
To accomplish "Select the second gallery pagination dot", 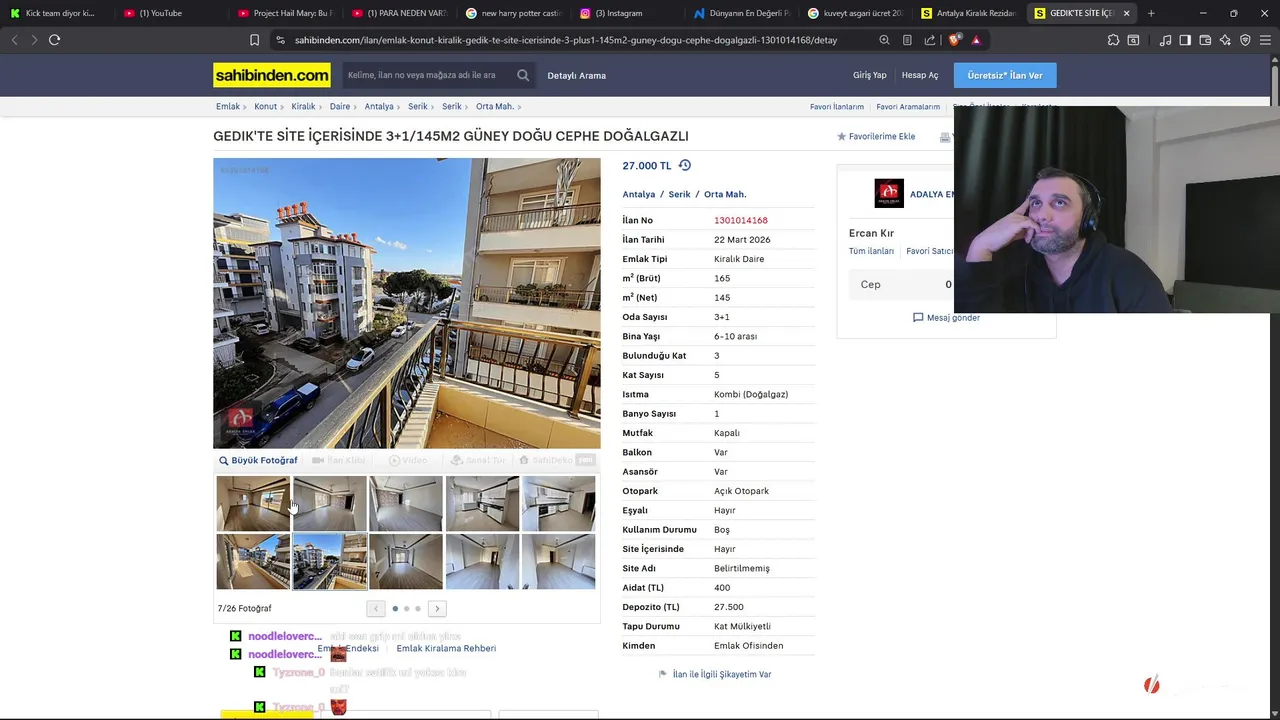I will (x=406, y=608).
